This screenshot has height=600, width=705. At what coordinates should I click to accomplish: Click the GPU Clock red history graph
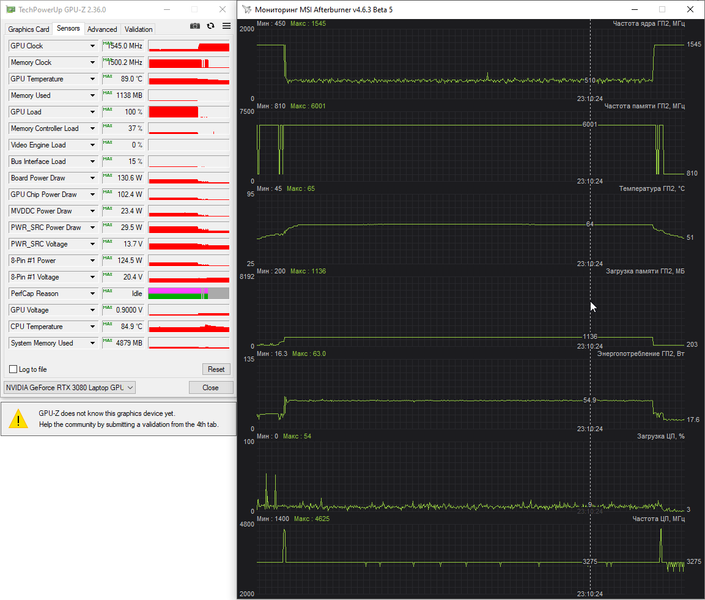189,46
